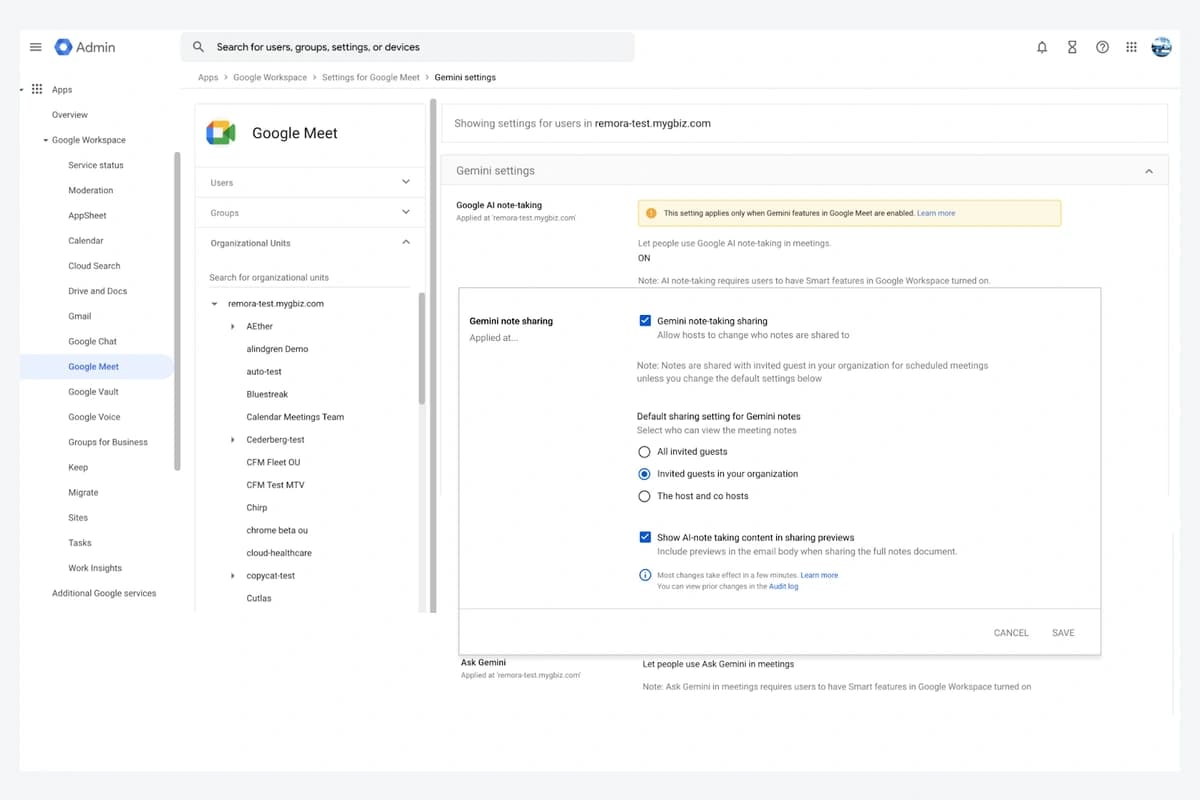Image resolution: width=1200 pixels, height=800 pixels.
Task: Click the Apps grid icon in sidebar
Action: click(x=37, y=89)
